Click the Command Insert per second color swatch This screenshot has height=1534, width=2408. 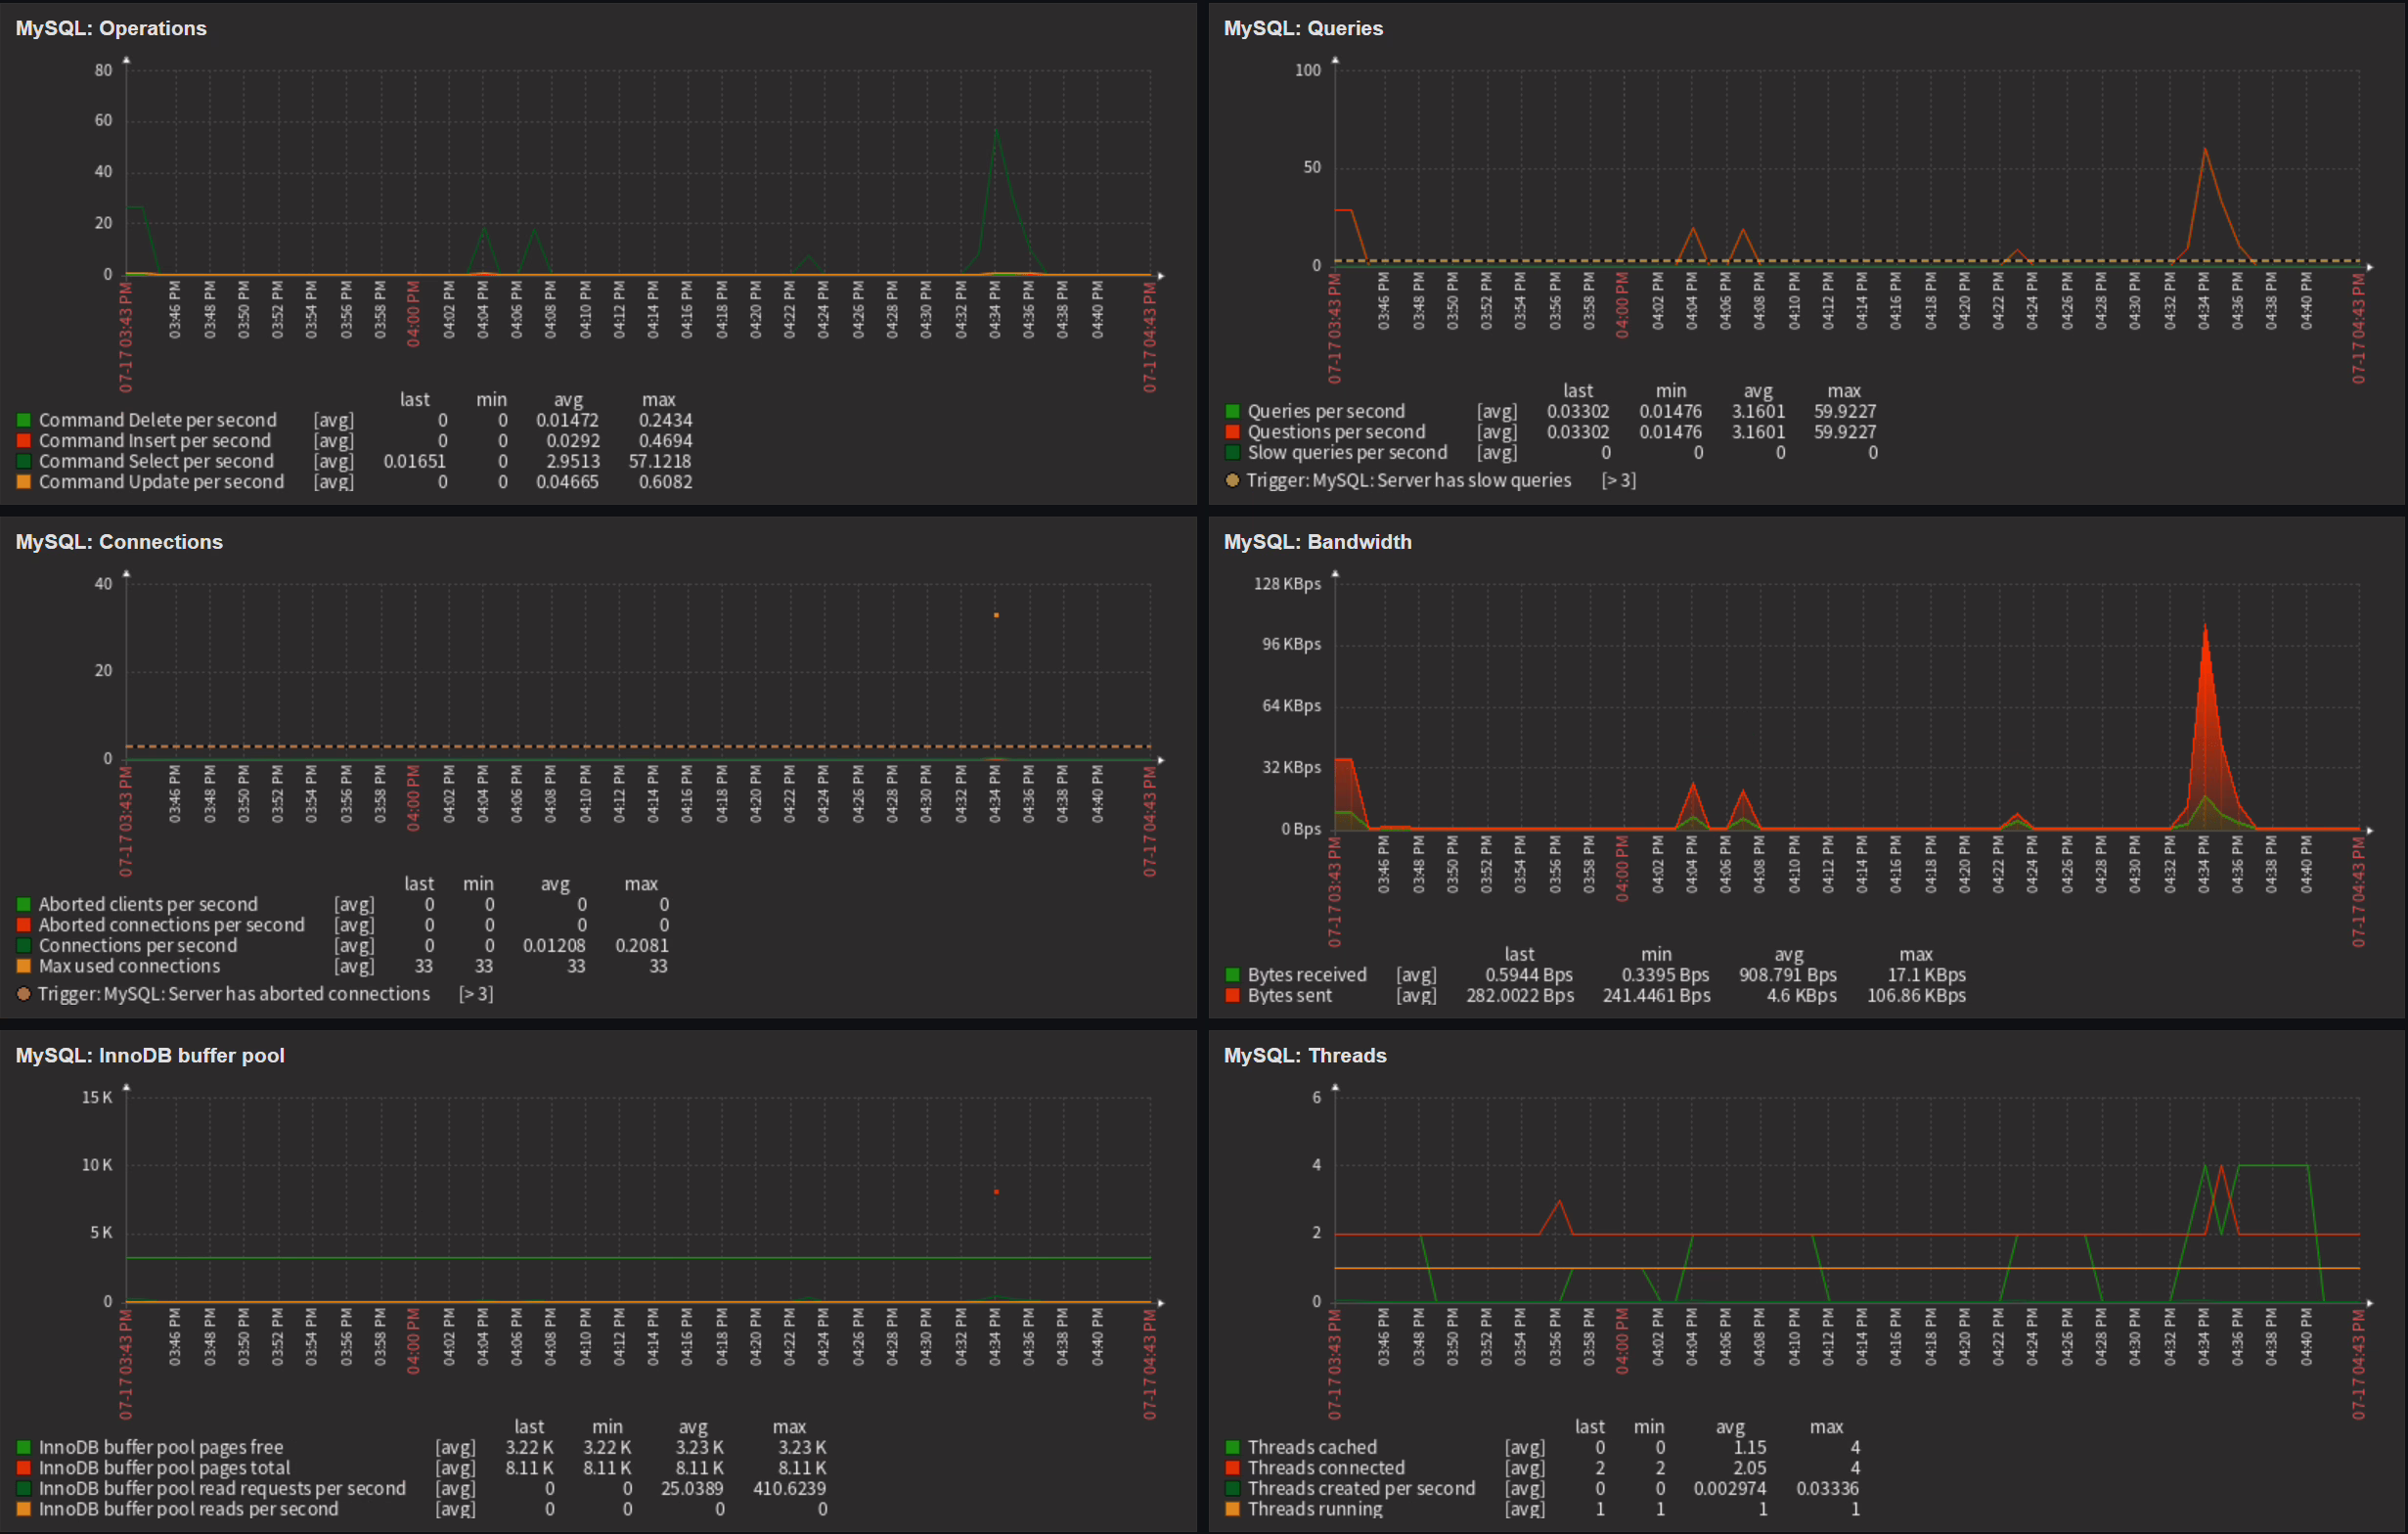click(x=24, y=441)
